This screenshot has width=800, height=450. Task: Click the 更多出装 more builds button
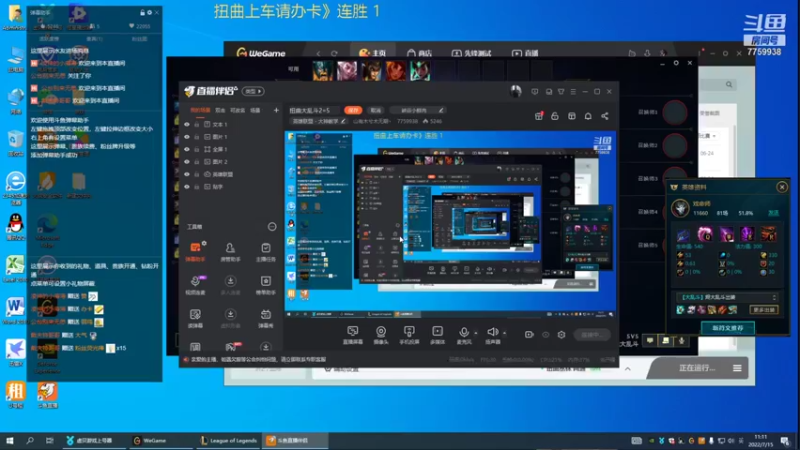point(764,310)
